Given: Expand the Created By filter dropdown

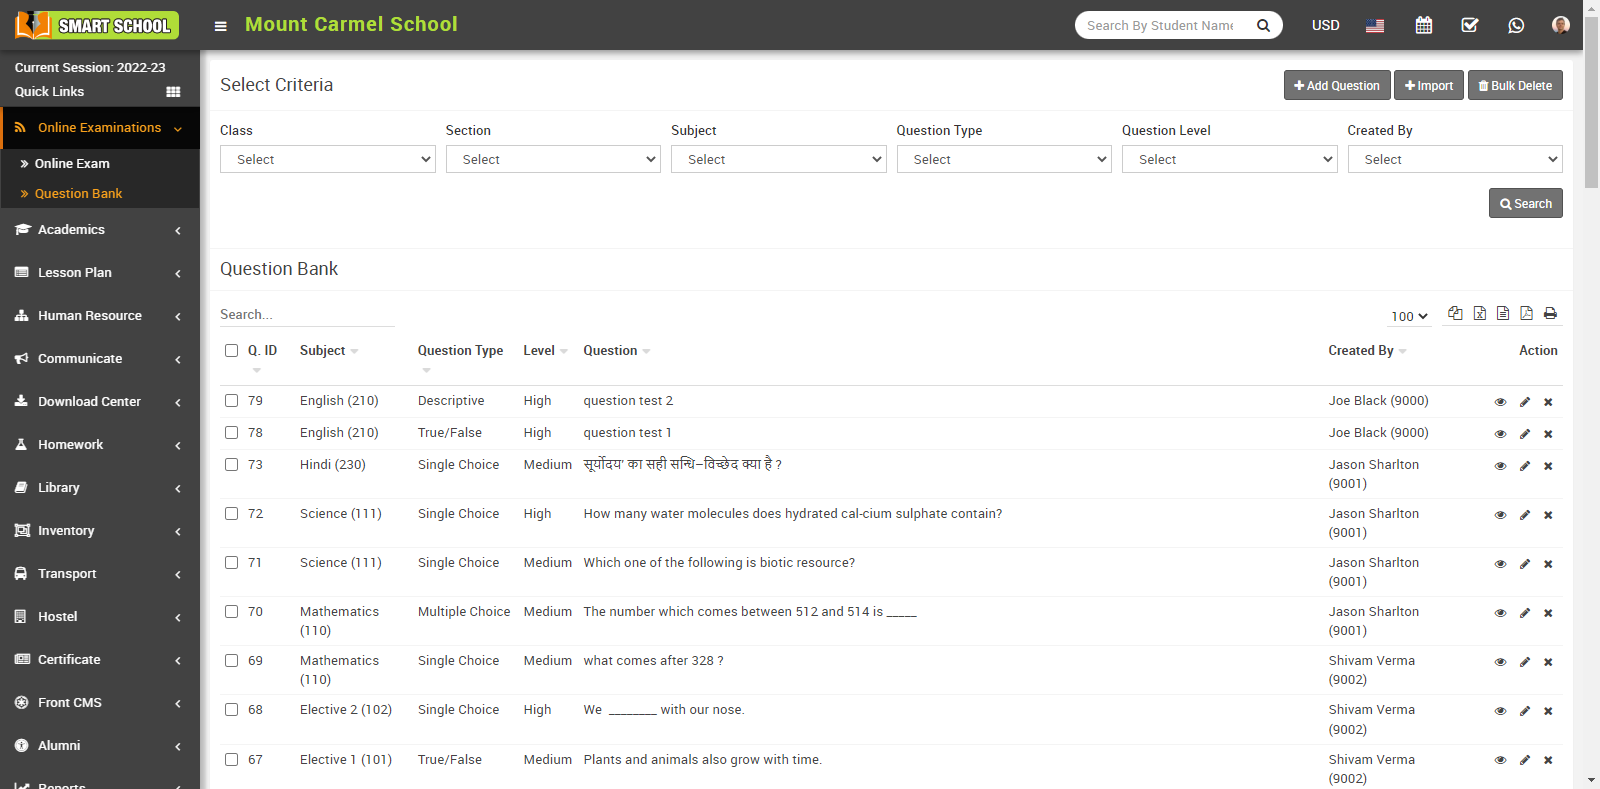Looking at the screenshot, I should point(1454,159).
